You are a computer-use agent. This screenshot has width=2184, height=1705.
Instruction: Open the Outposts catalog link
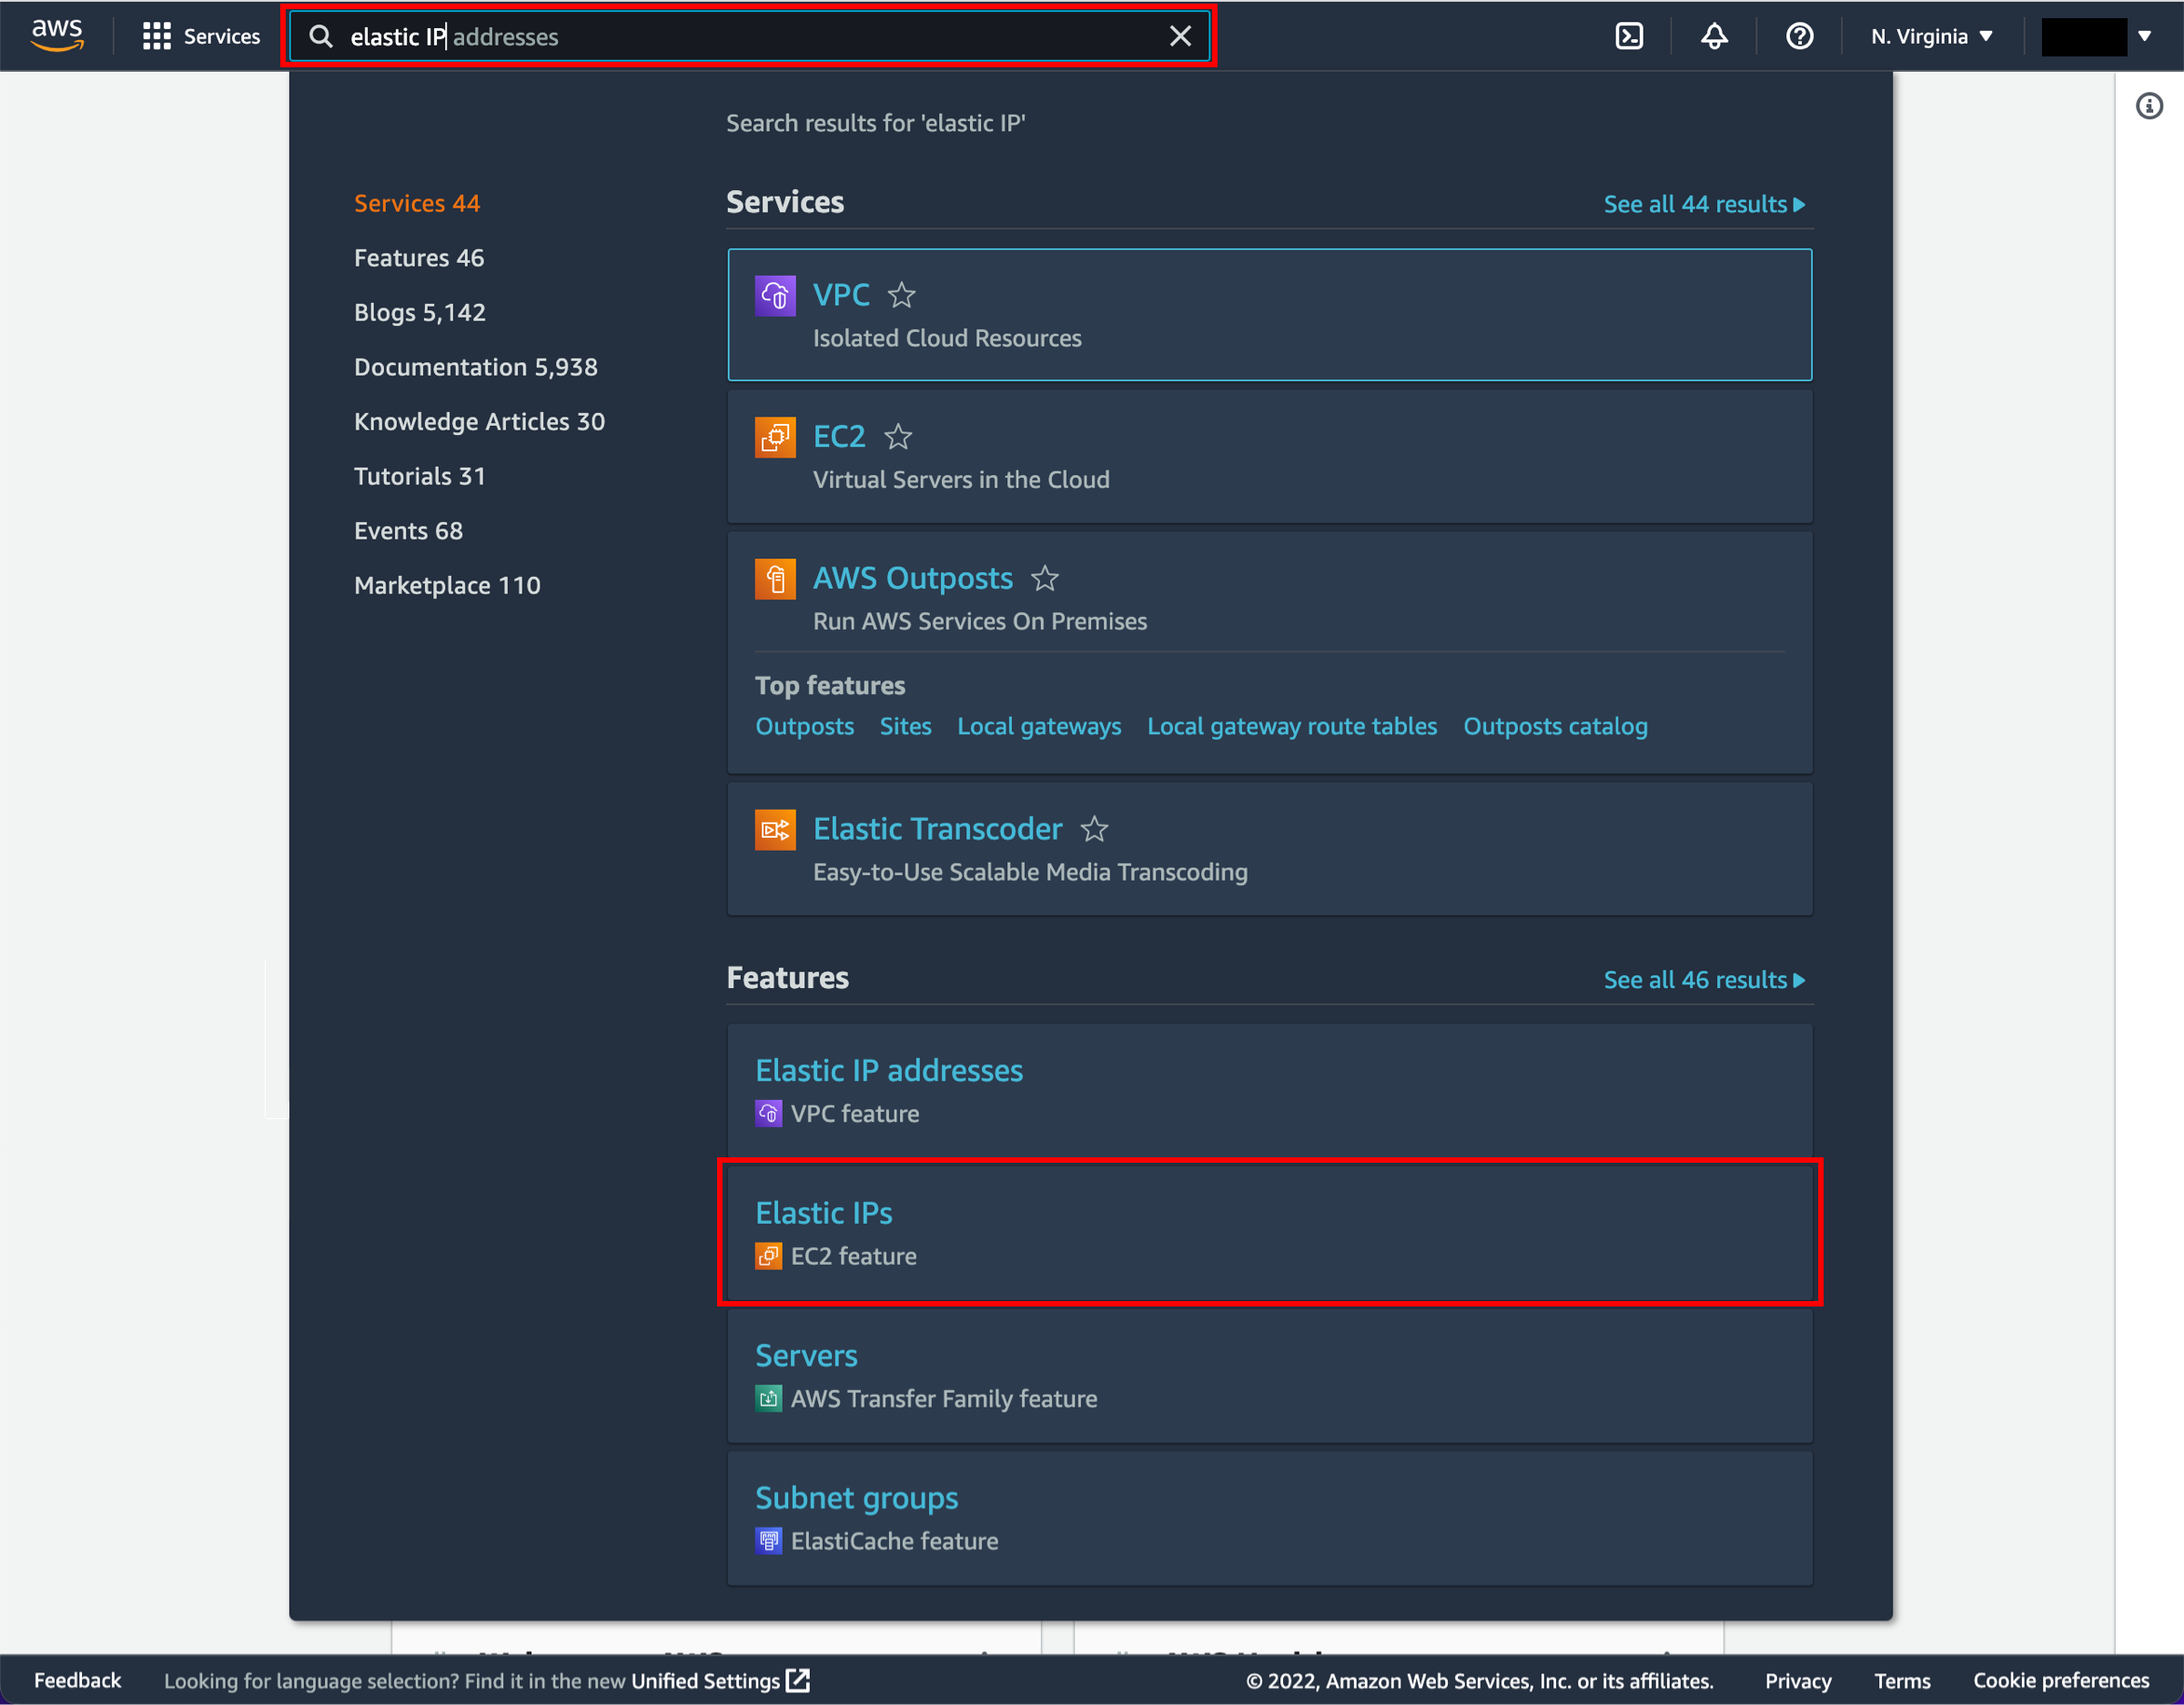1555,726
